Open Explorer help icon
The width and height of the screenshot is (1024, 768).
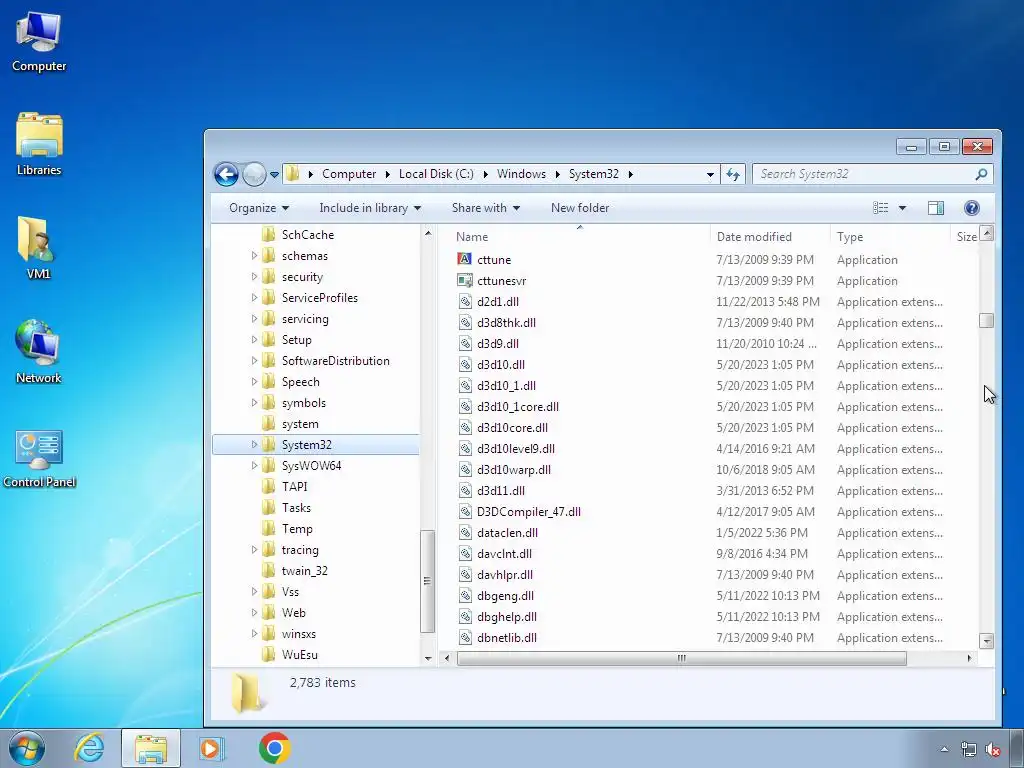coord(971,208)
